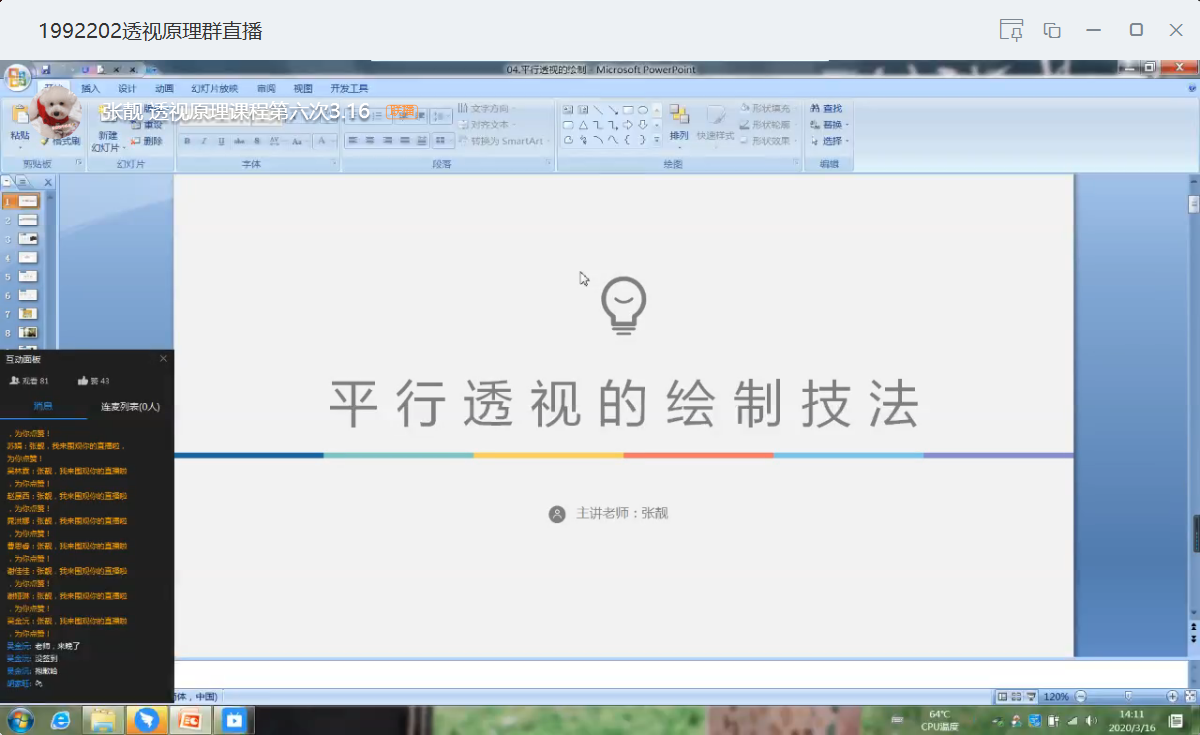Select the oval shape in shapes gallery
This screenshot has width=1200, height=735.
point(643,109)
